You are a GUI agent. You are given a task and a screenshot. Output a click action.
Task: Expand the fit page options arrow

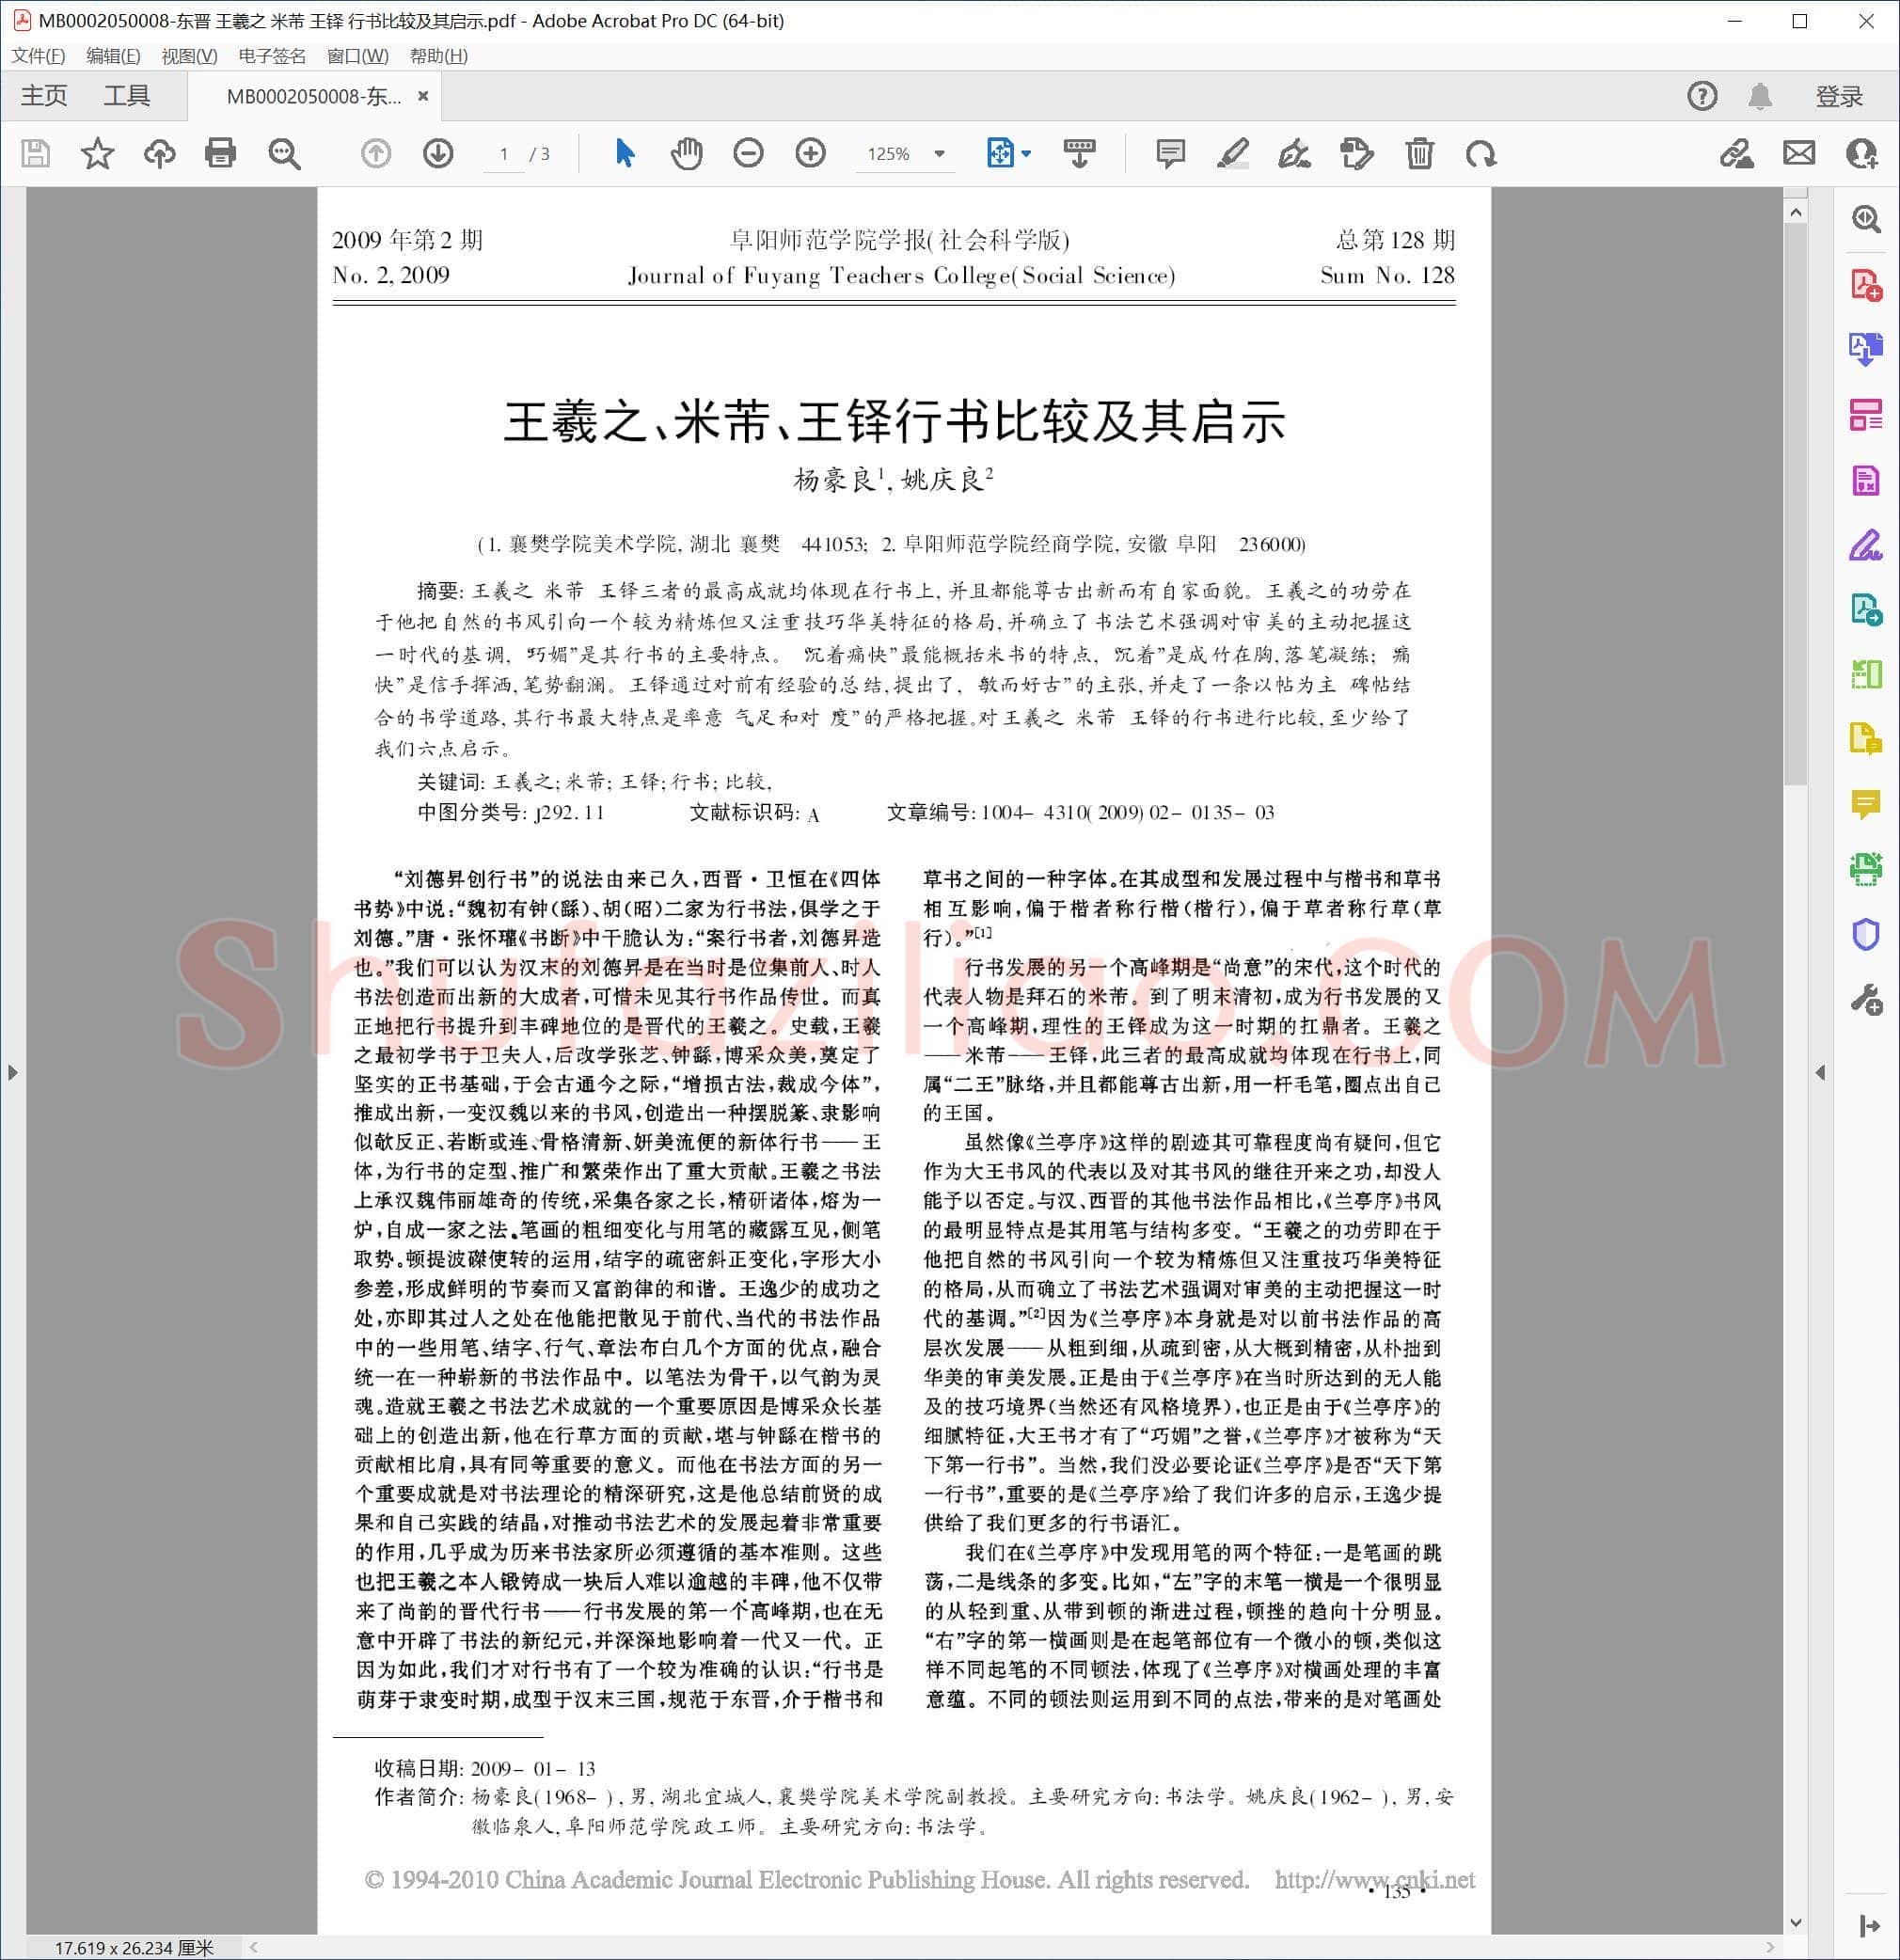coord(1026,153)
